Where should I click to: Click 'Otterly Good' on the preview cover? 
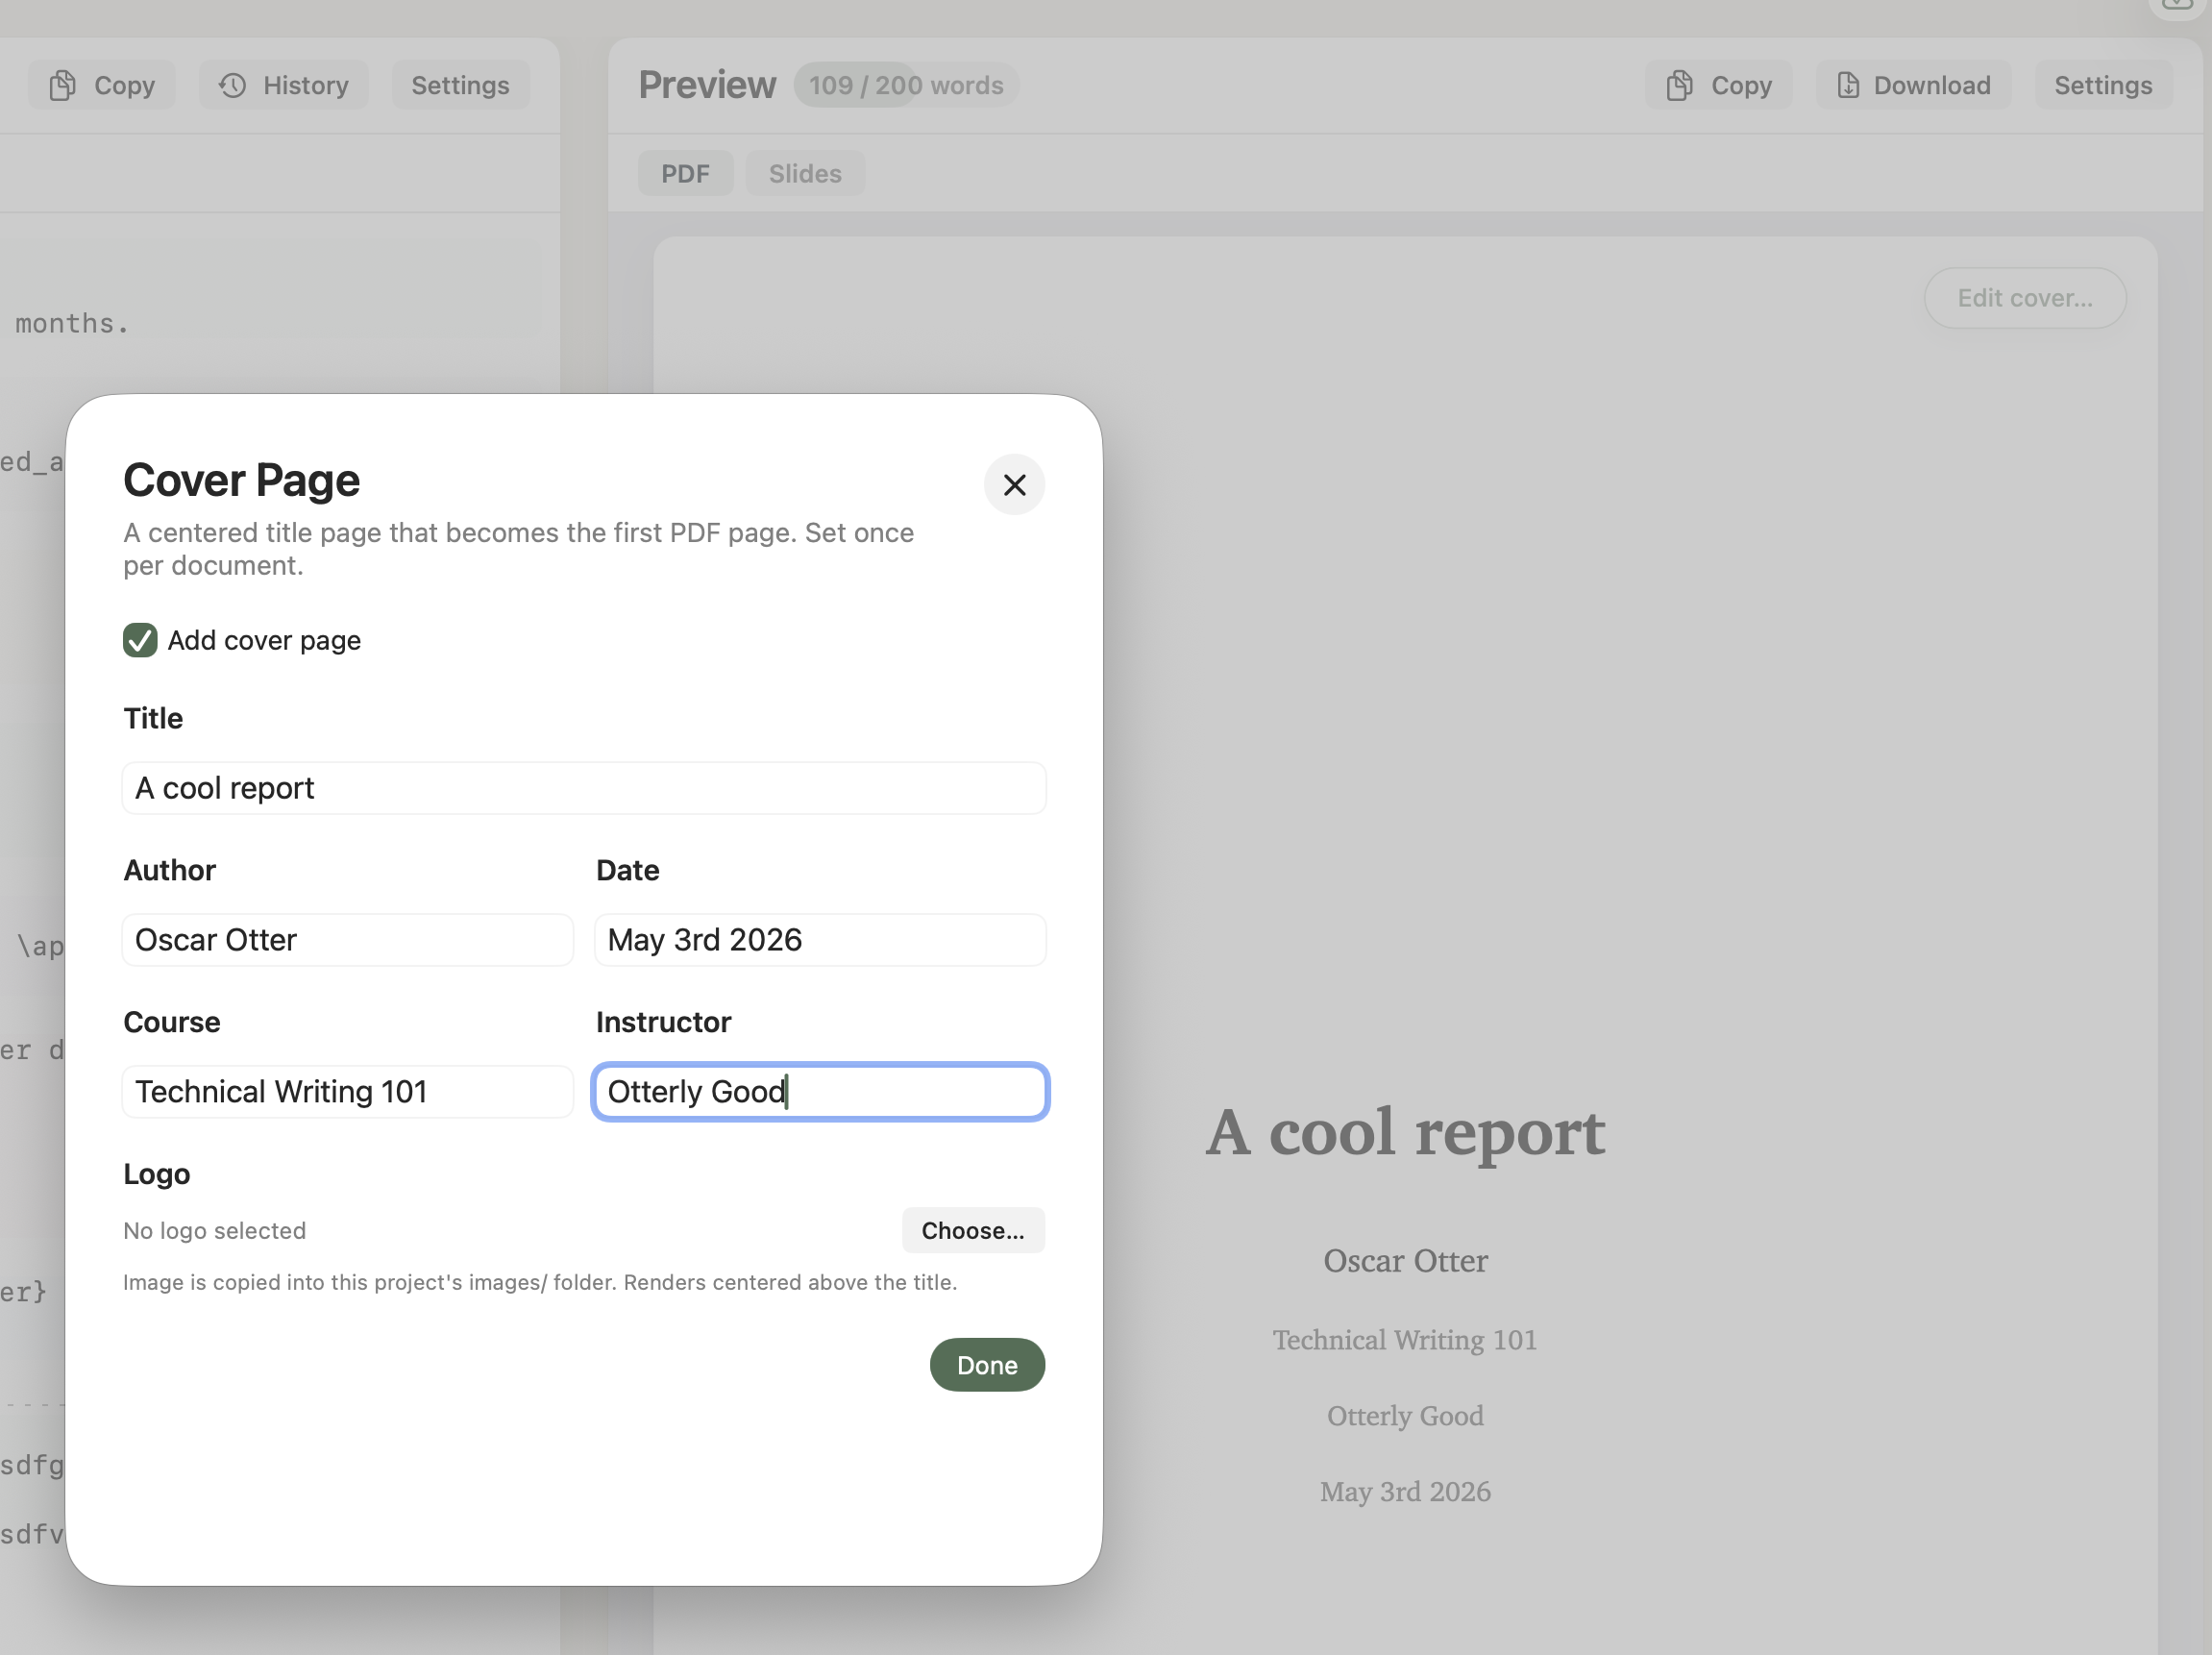pyautogui.click(x=1405, y=1416)
